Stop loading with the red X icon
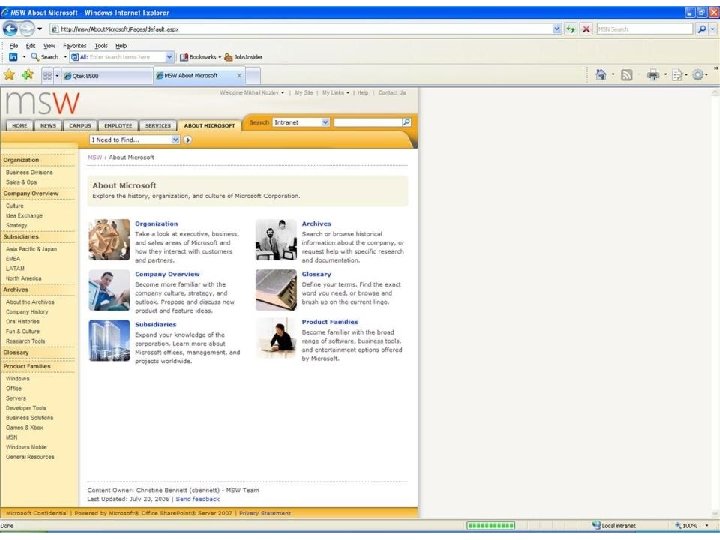720x540 pixels. 586,29
